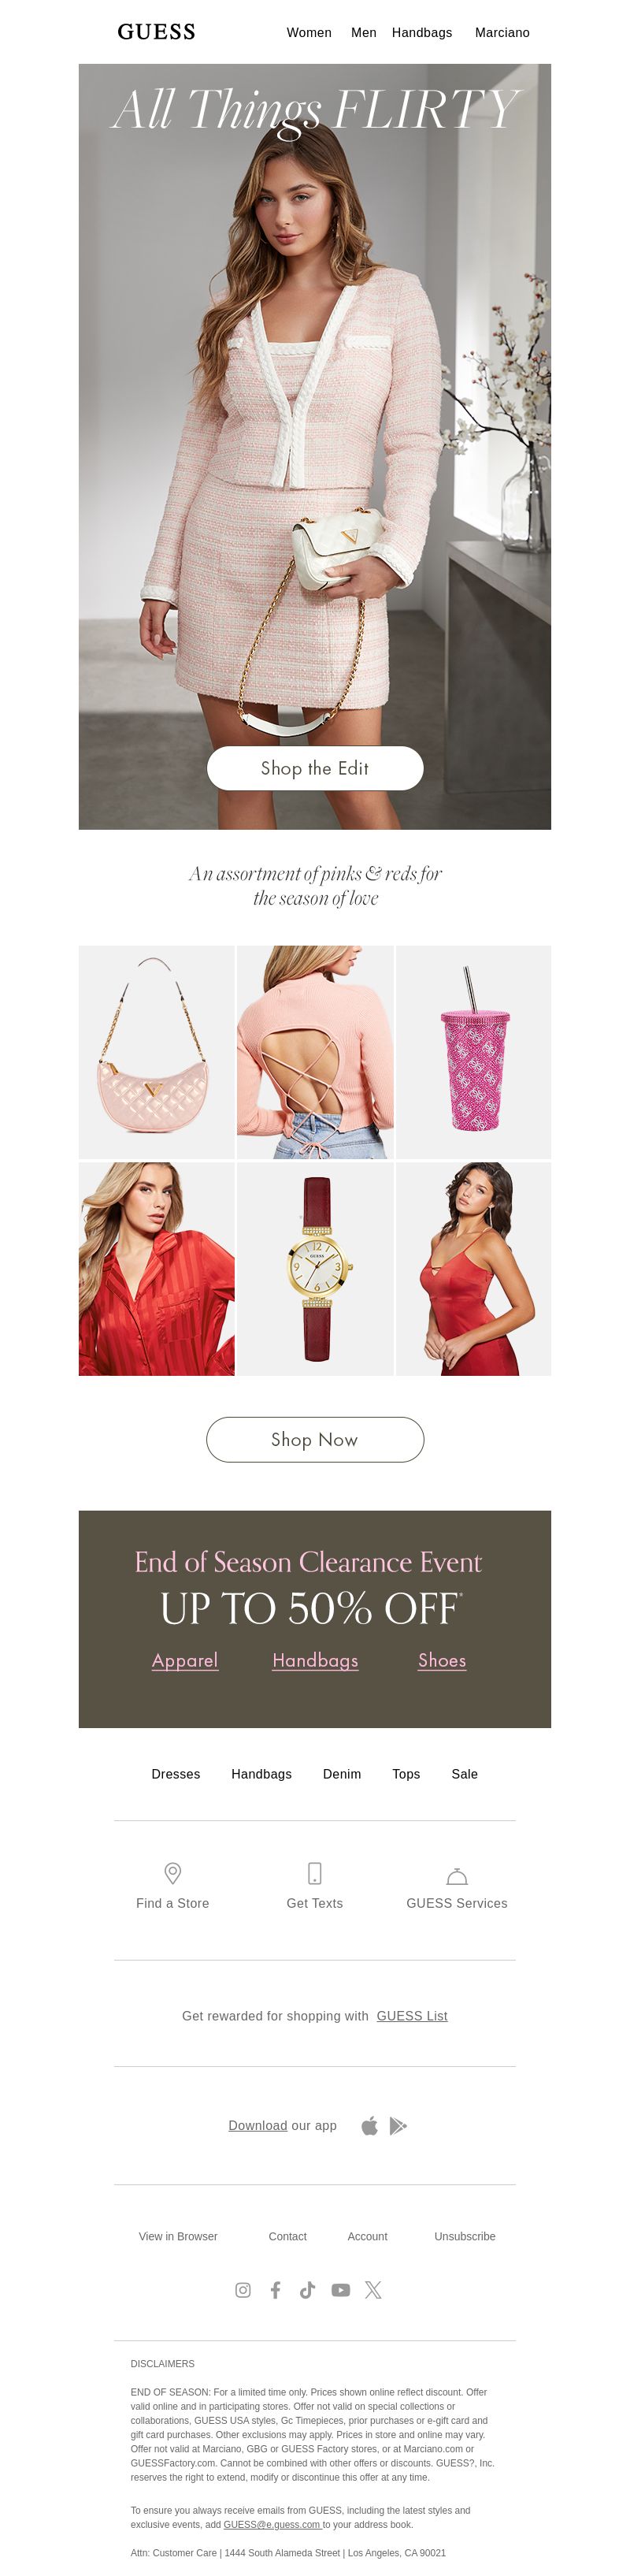630x2576 pixels.
Task: Click the Apple App Store icon
Action: coord(369,2125)
